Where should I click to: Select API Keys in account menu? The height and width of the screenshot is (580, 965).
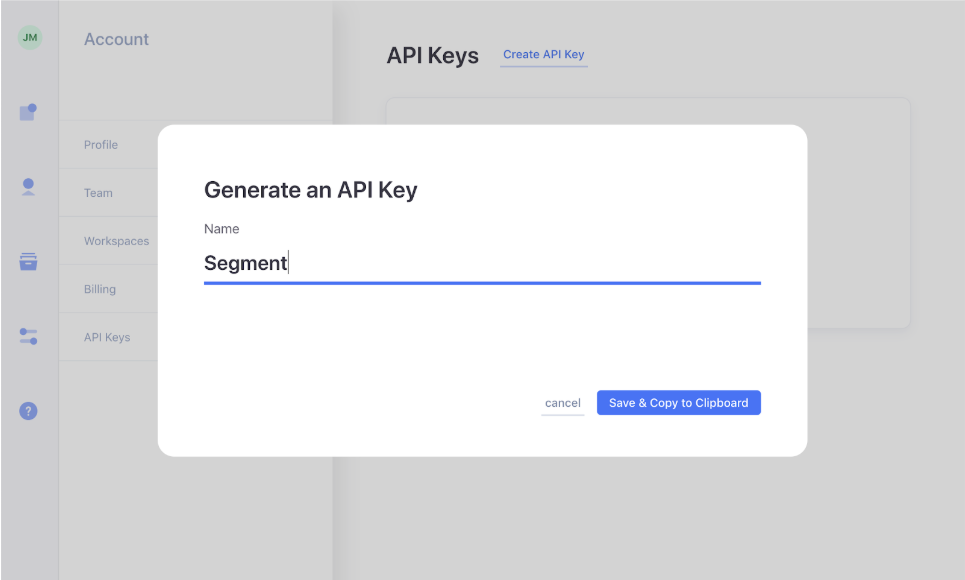click(x=107, y=337)
